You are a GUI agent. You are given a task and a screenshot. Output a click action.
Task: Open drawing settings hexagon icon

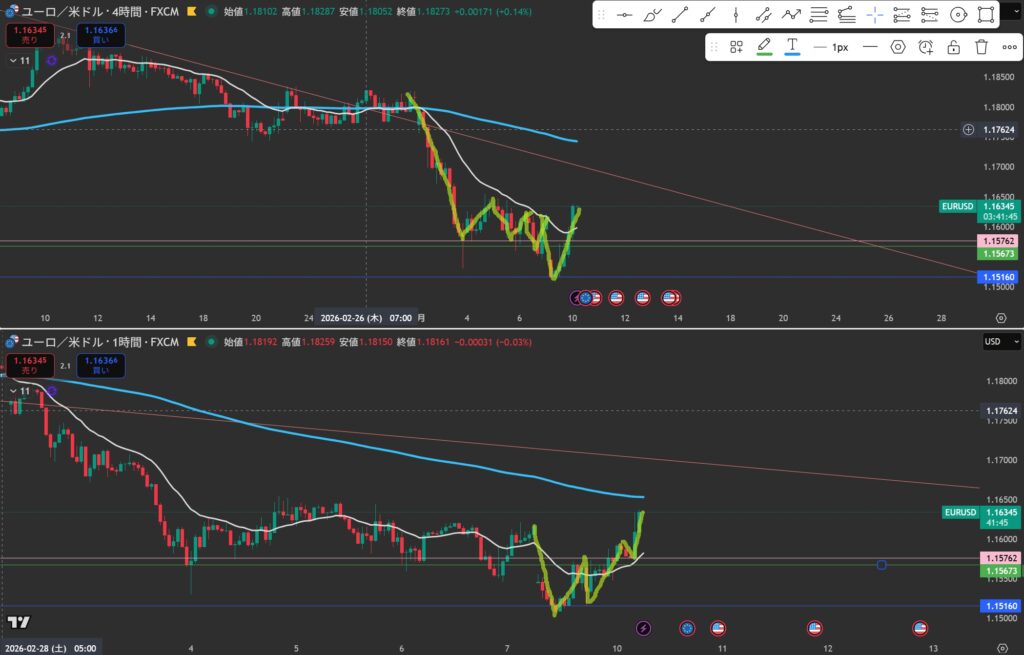coord(898,47)
